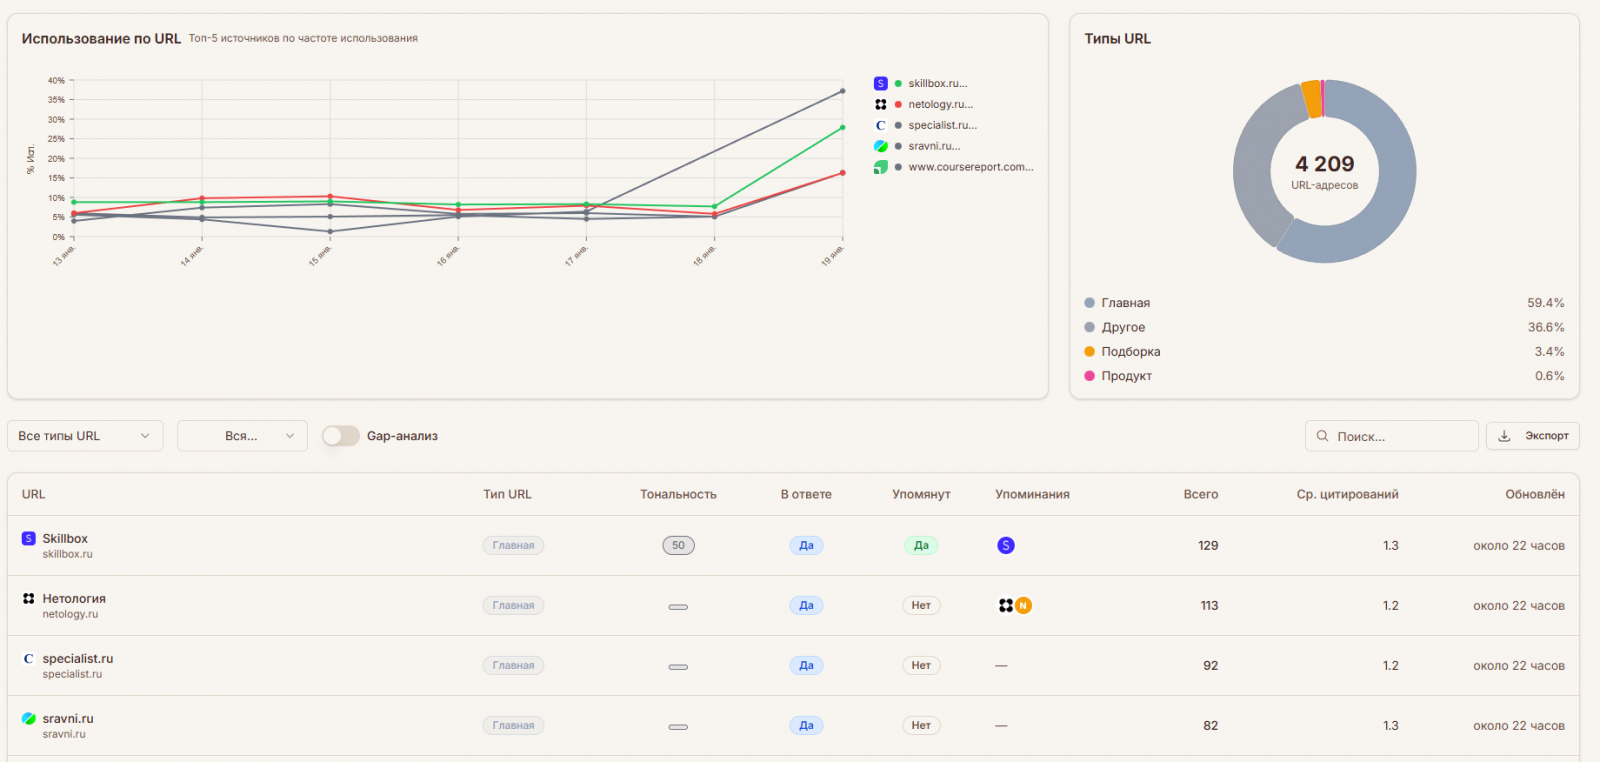Viewport: 1600px width, 762px height.
Task: Click the pink Продукт legend dot
Action: (x=1089, y=377)
